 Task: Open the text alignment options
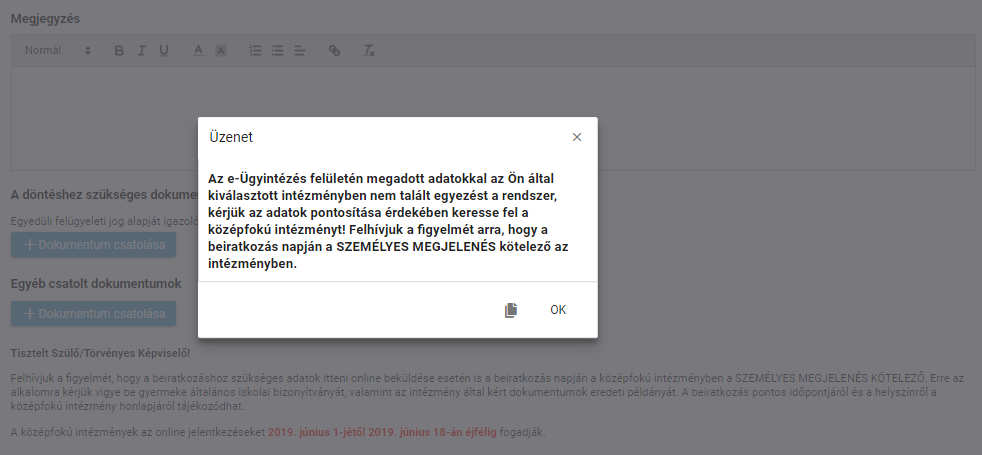(299, 51)
